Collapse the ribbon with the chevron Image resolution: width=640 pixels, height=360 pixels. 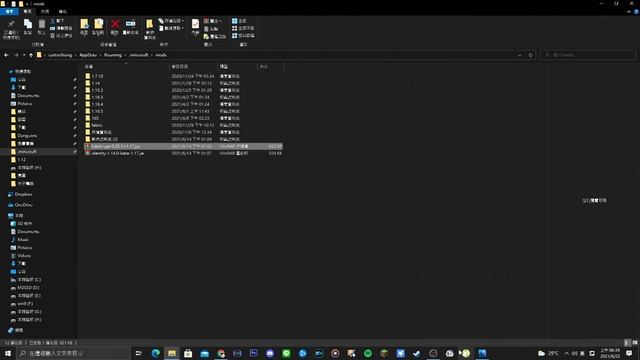[629, 12]
